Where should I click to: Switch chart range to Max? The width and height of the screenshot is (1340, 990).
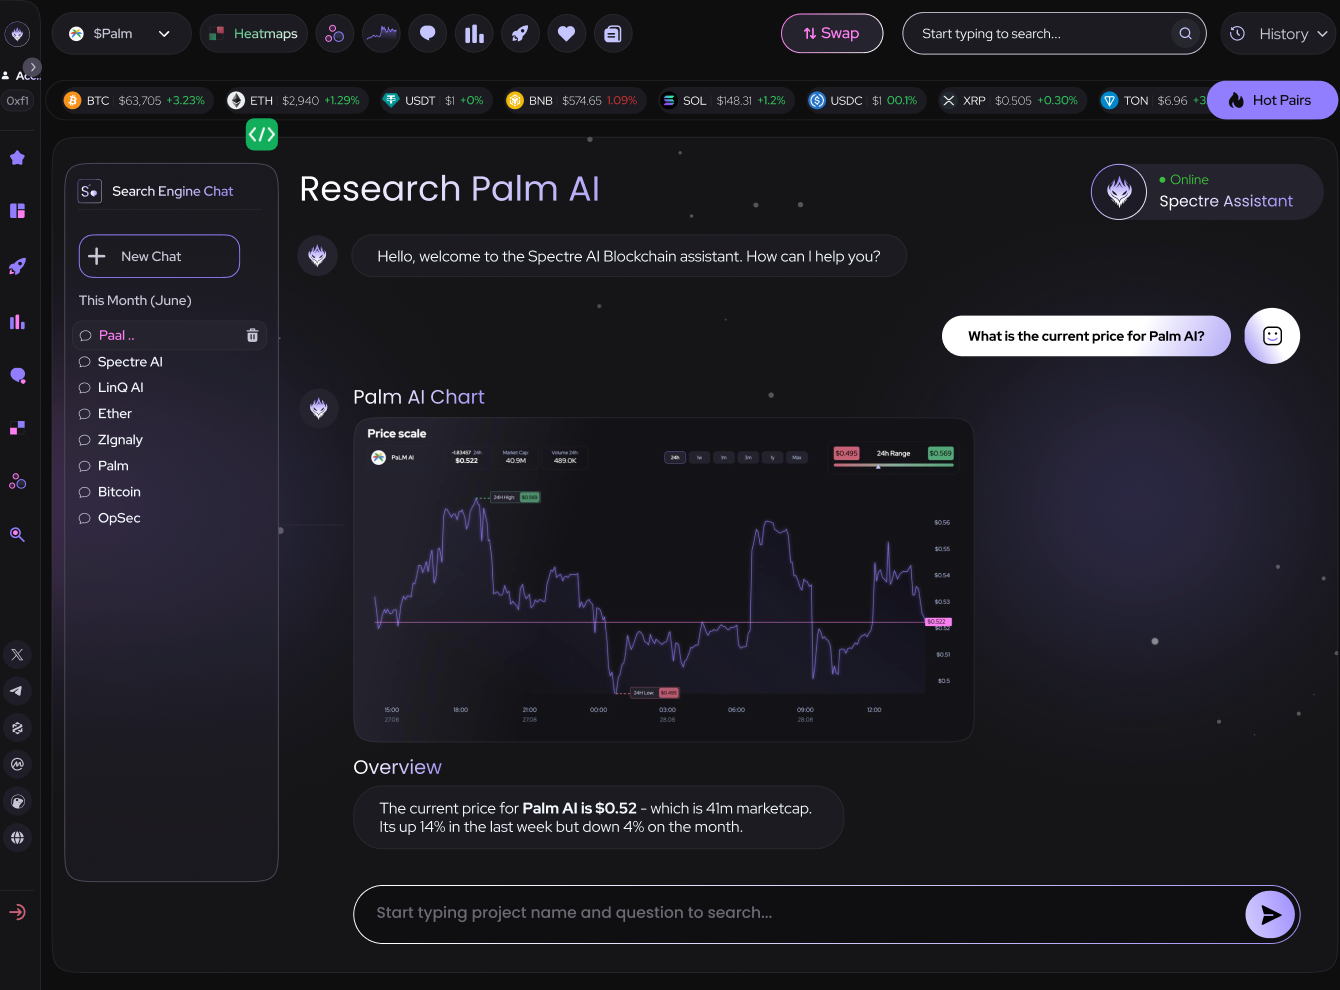(797, 457)
